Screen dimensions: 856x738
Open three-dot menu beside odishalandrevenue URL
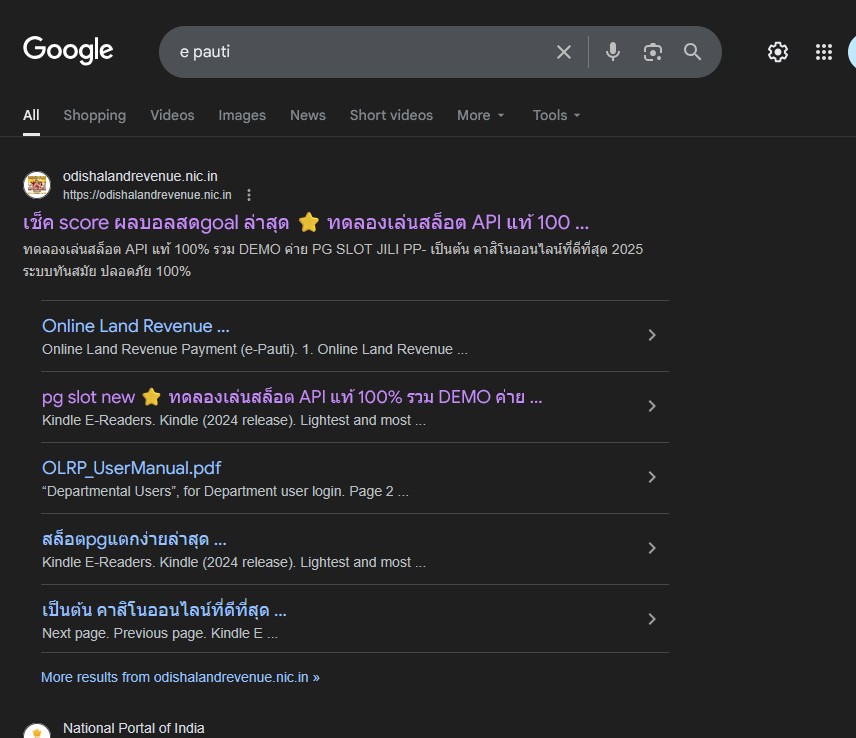(x=249, y=195)
